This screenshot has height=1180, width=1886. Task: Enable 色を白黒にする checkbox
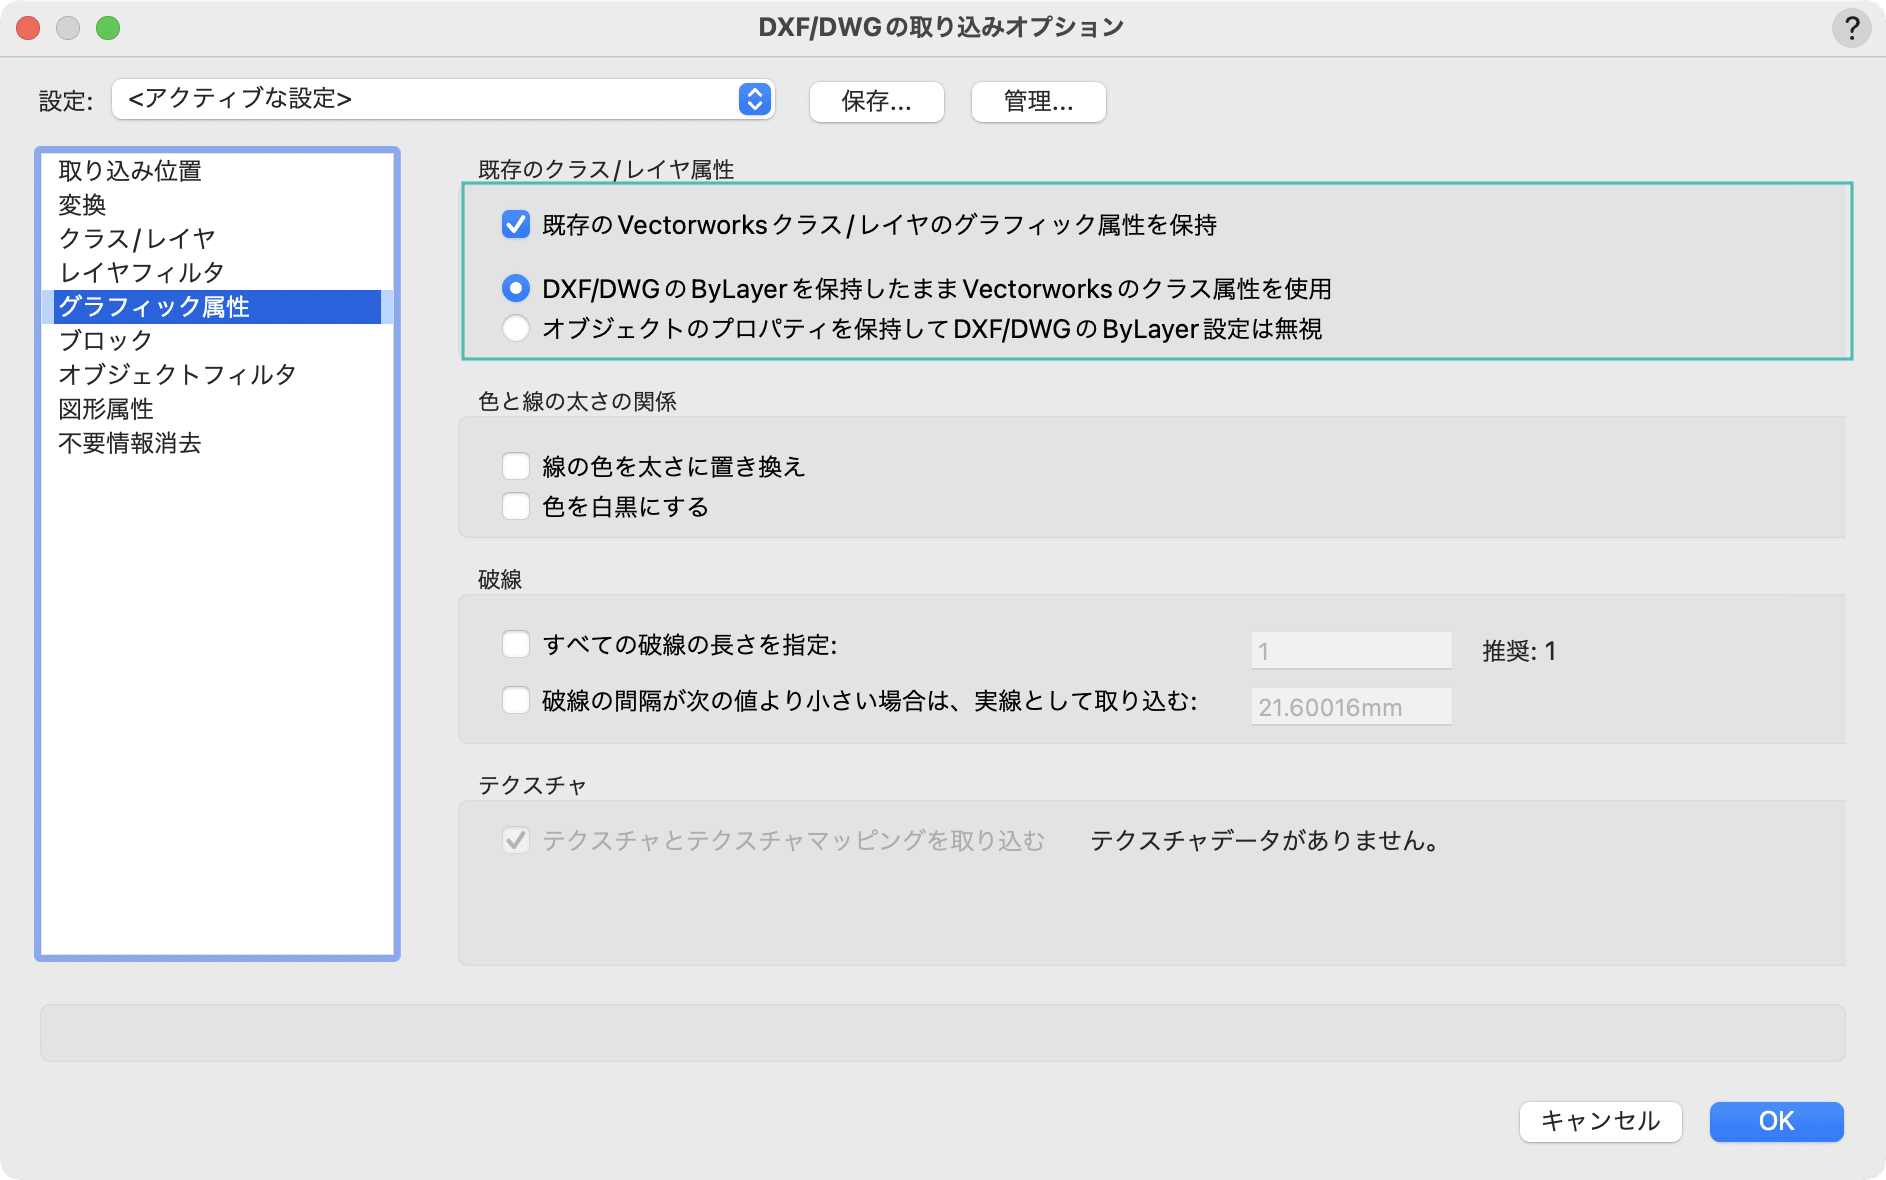tap(516, 506)
